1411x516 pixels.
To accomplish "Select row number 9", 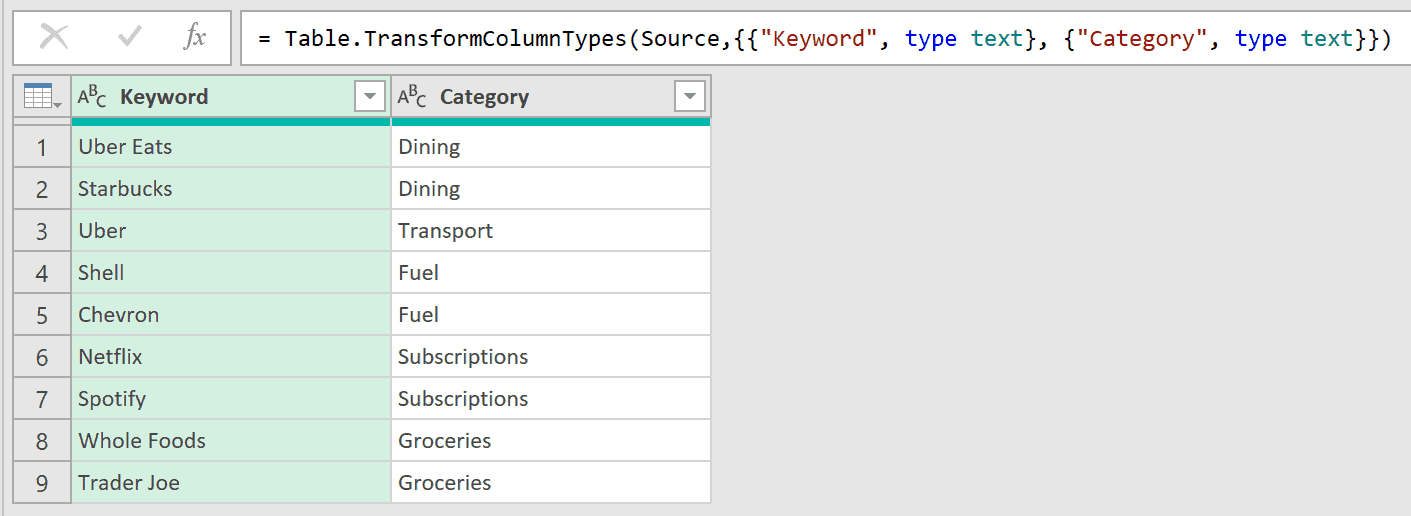I will [42, 483].
